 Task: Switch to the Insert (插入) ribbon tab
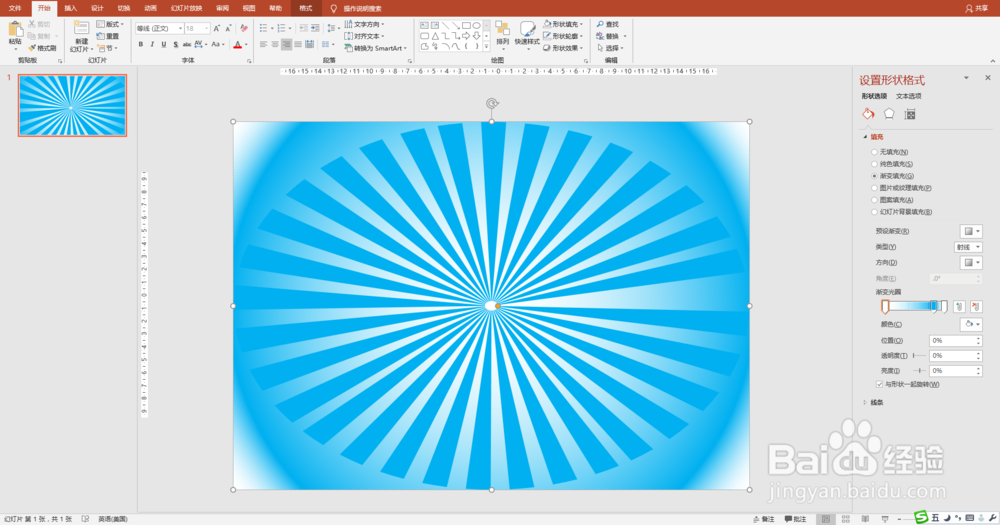(70, 8)
